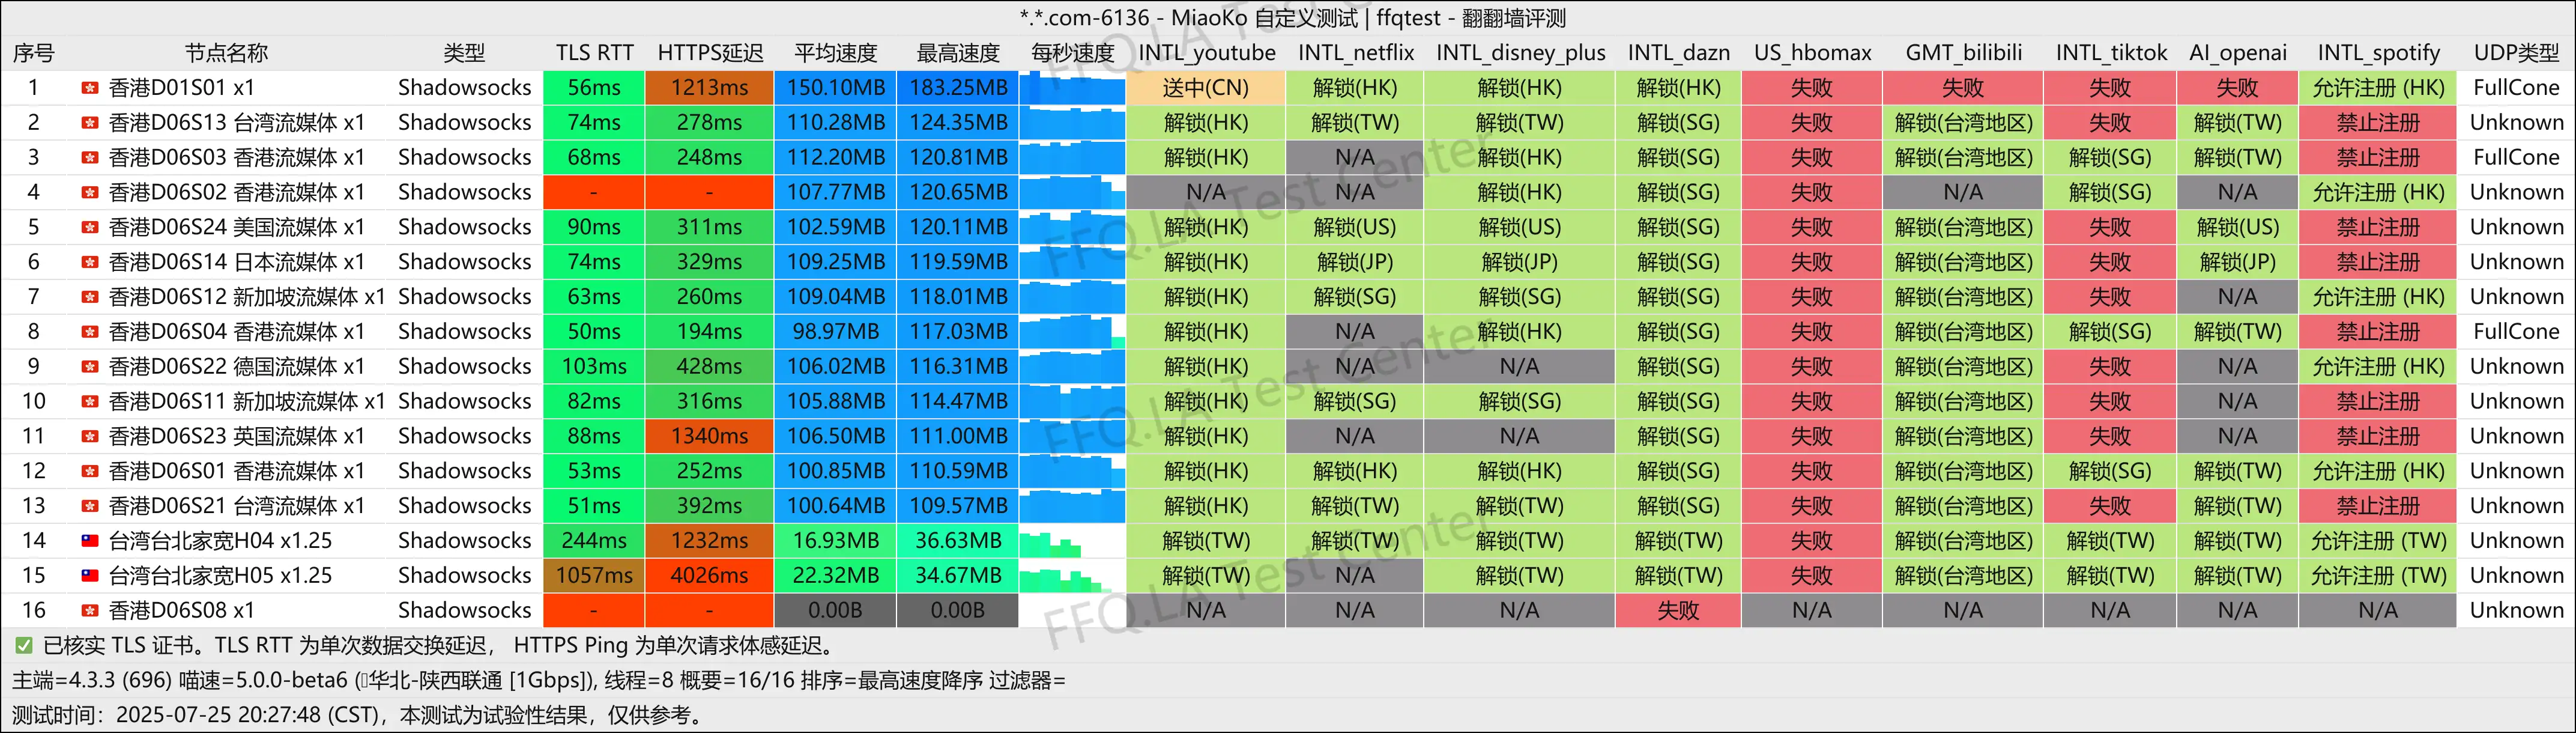Click the flag icon beside 香港D06S03 香港流媒体 x1
The width and height of the screenshot is (2576, 733).
tap(89, 158)
